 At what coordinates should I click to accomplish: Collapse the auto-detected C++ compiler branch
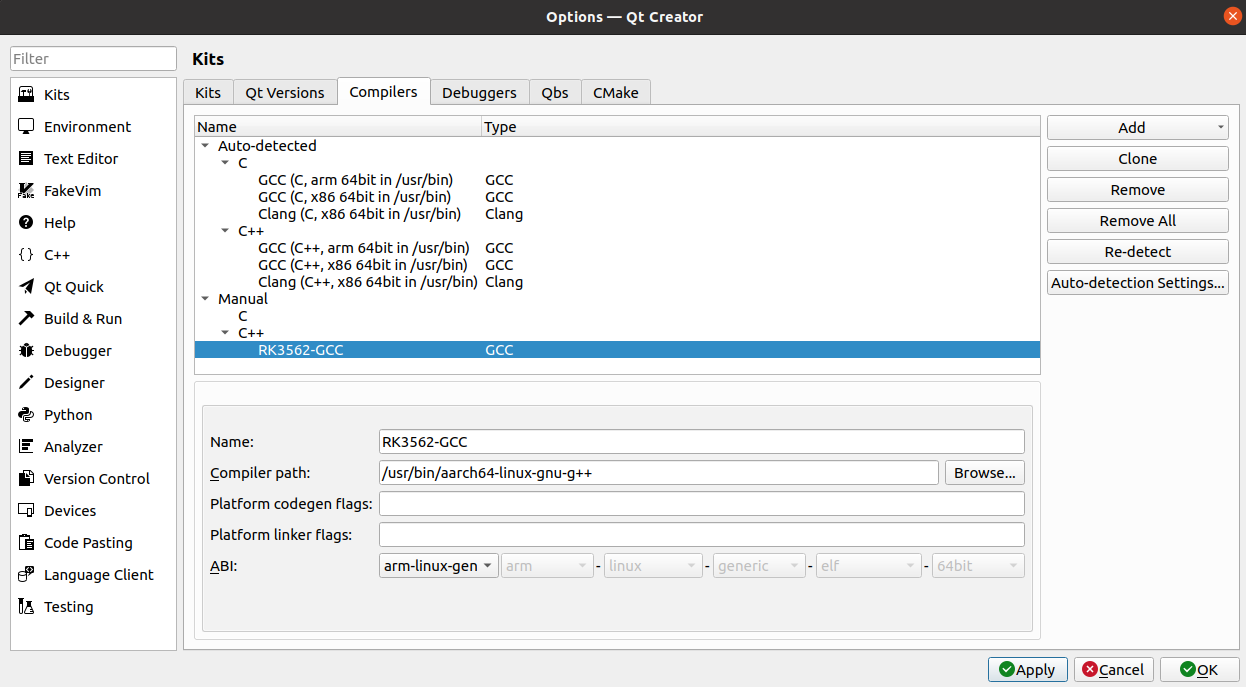click(x=225, y=231)
